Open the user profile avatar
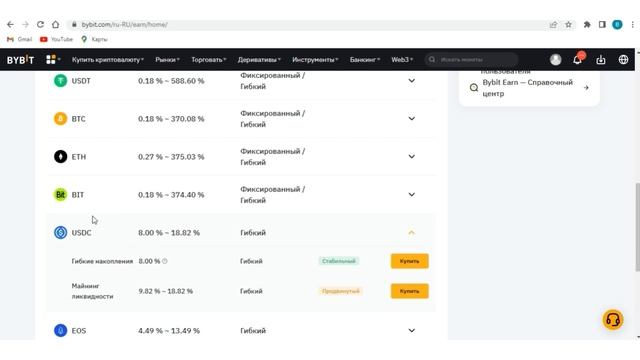640x360 pixels. tap(555, 60)
